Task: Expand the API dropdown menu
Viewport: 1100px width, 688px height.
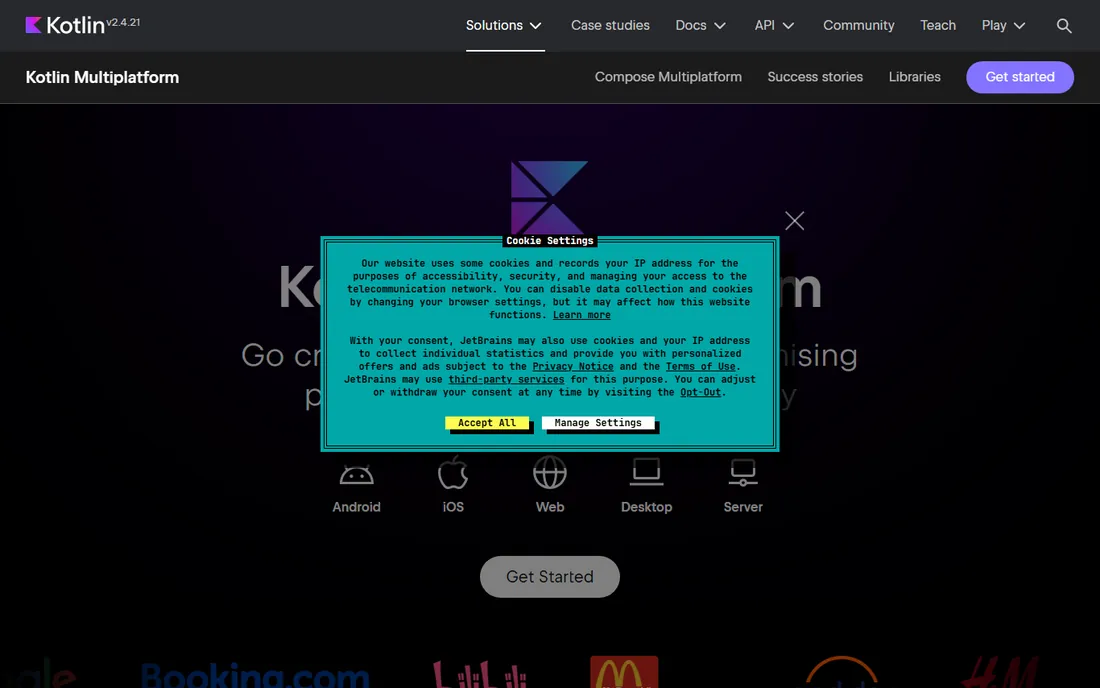Action: point(774,25)
